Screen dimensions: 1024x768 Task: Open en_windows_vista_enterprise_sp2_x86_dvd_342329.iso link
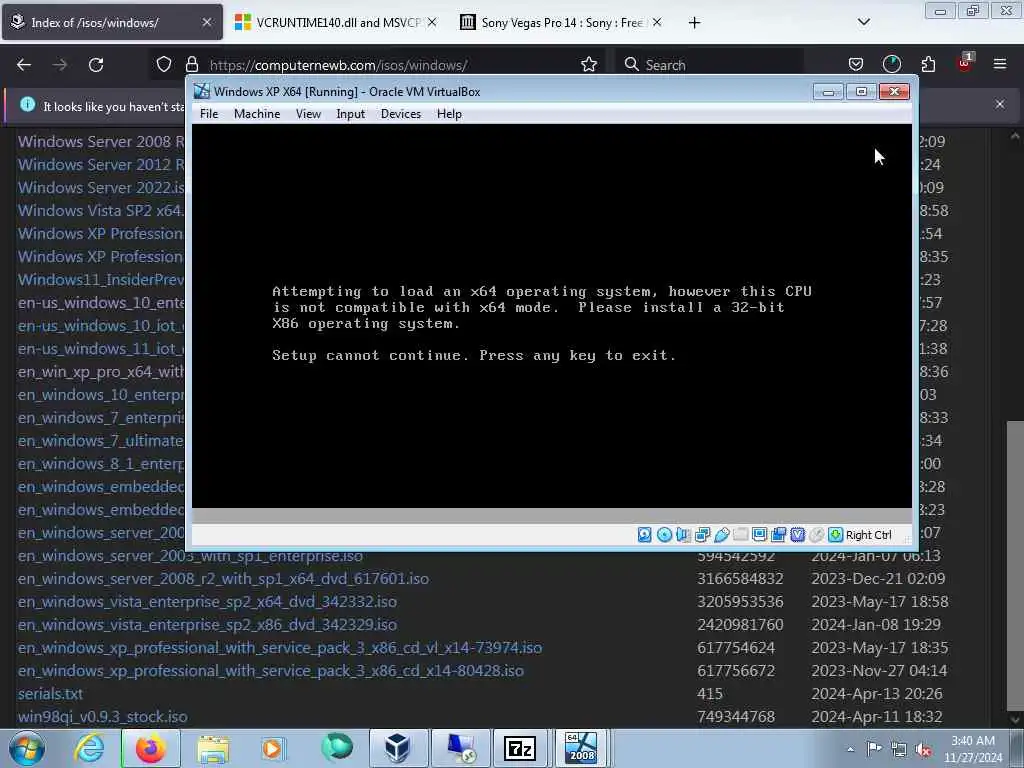pos(207,624)
